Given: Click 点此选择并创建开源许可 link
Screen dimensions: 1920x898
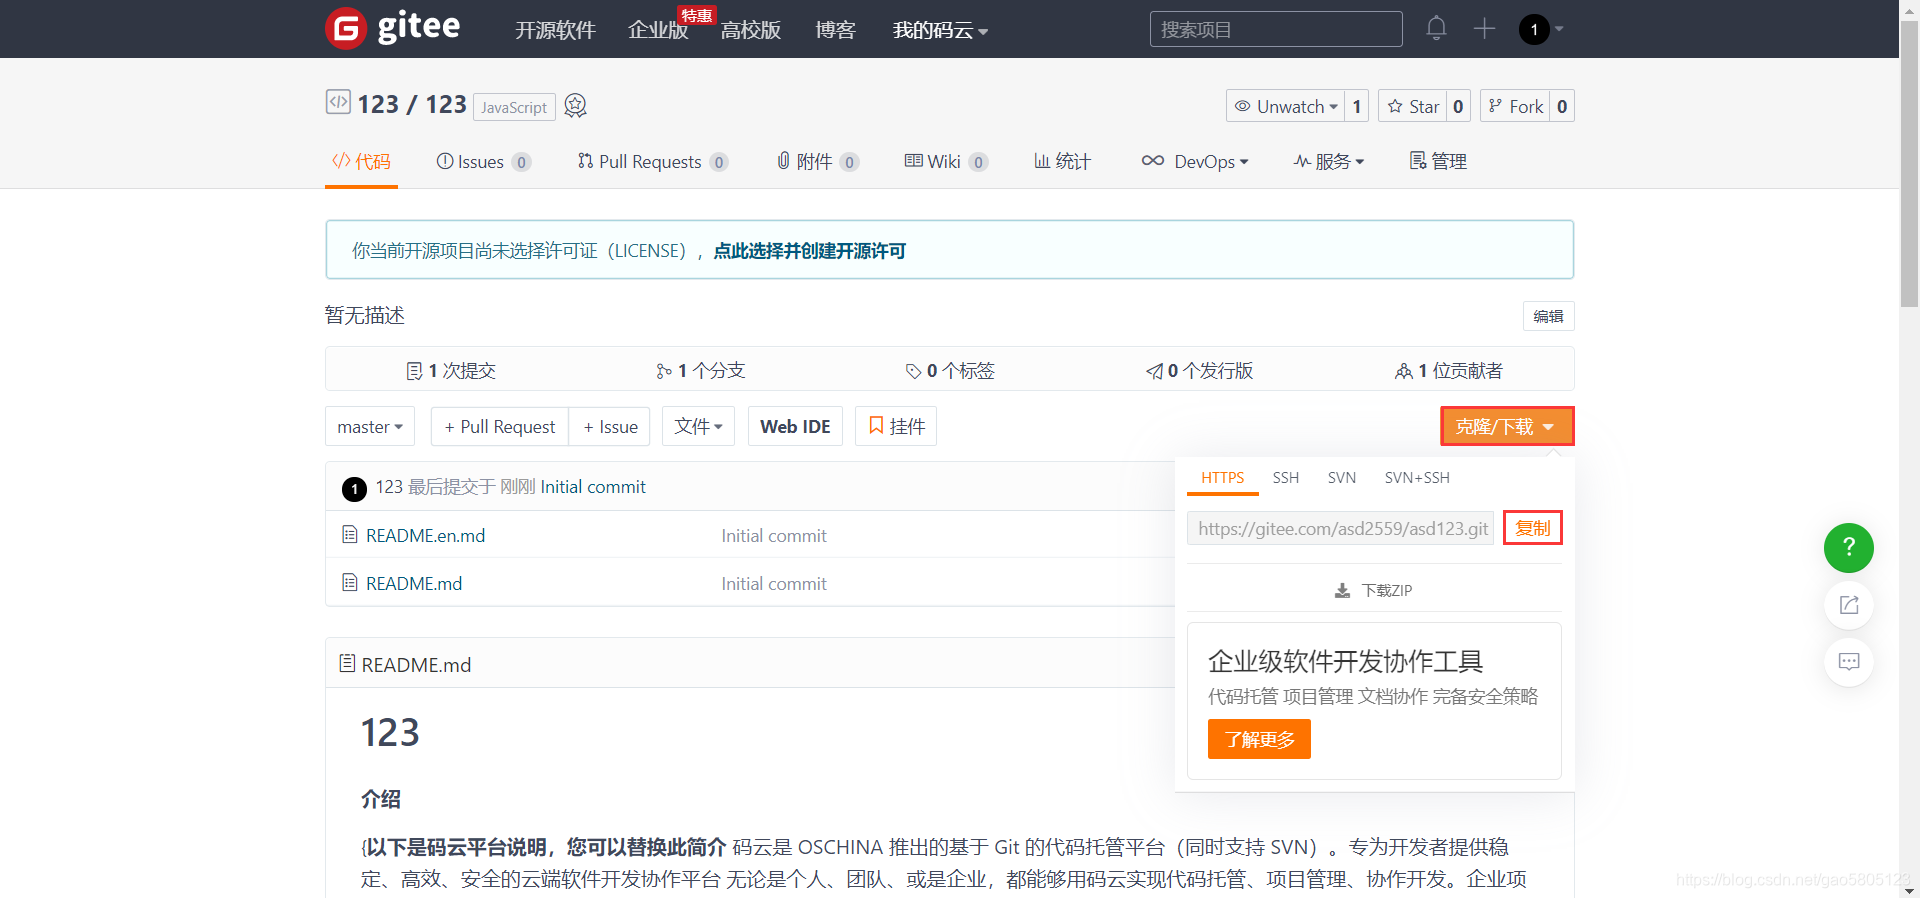Looking at the screenshot, I should [x=809, y=251].
